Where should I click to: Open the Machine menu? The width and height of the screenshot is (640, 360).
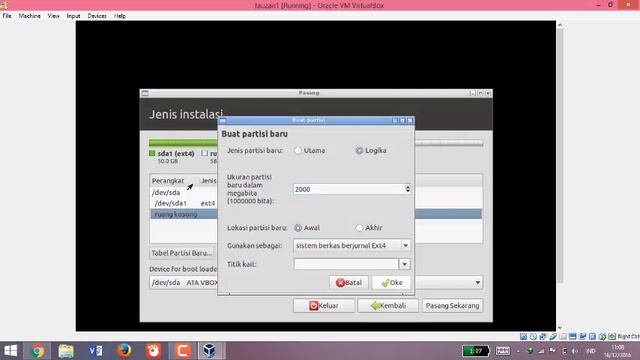(29, 16)
